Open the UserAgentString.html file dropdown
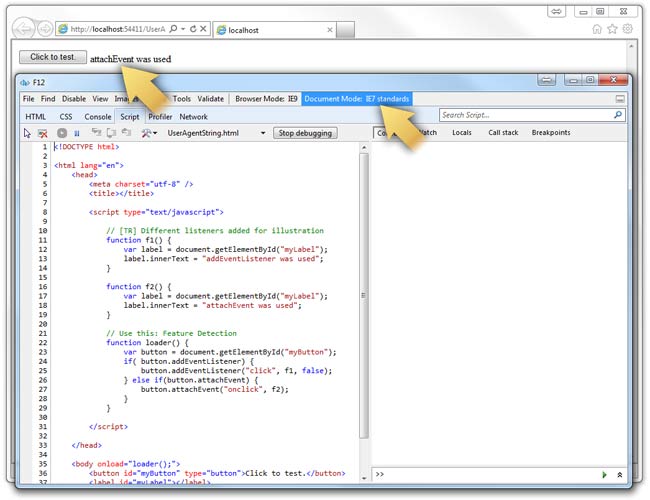The width and height of the screenshot is (650, 500). pyautogui.click(x=263, y=133)
